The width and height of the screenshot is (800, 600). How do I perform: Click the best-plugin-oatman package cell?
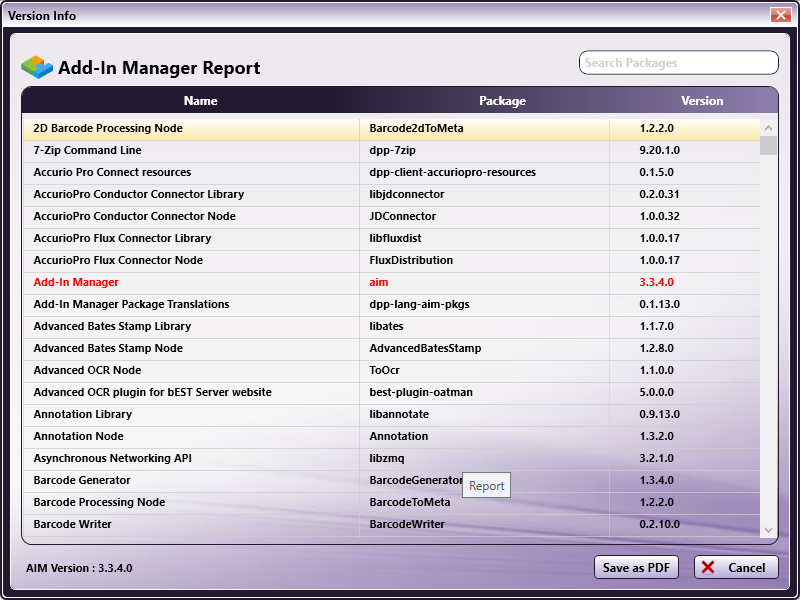click(x=484, y=392)
